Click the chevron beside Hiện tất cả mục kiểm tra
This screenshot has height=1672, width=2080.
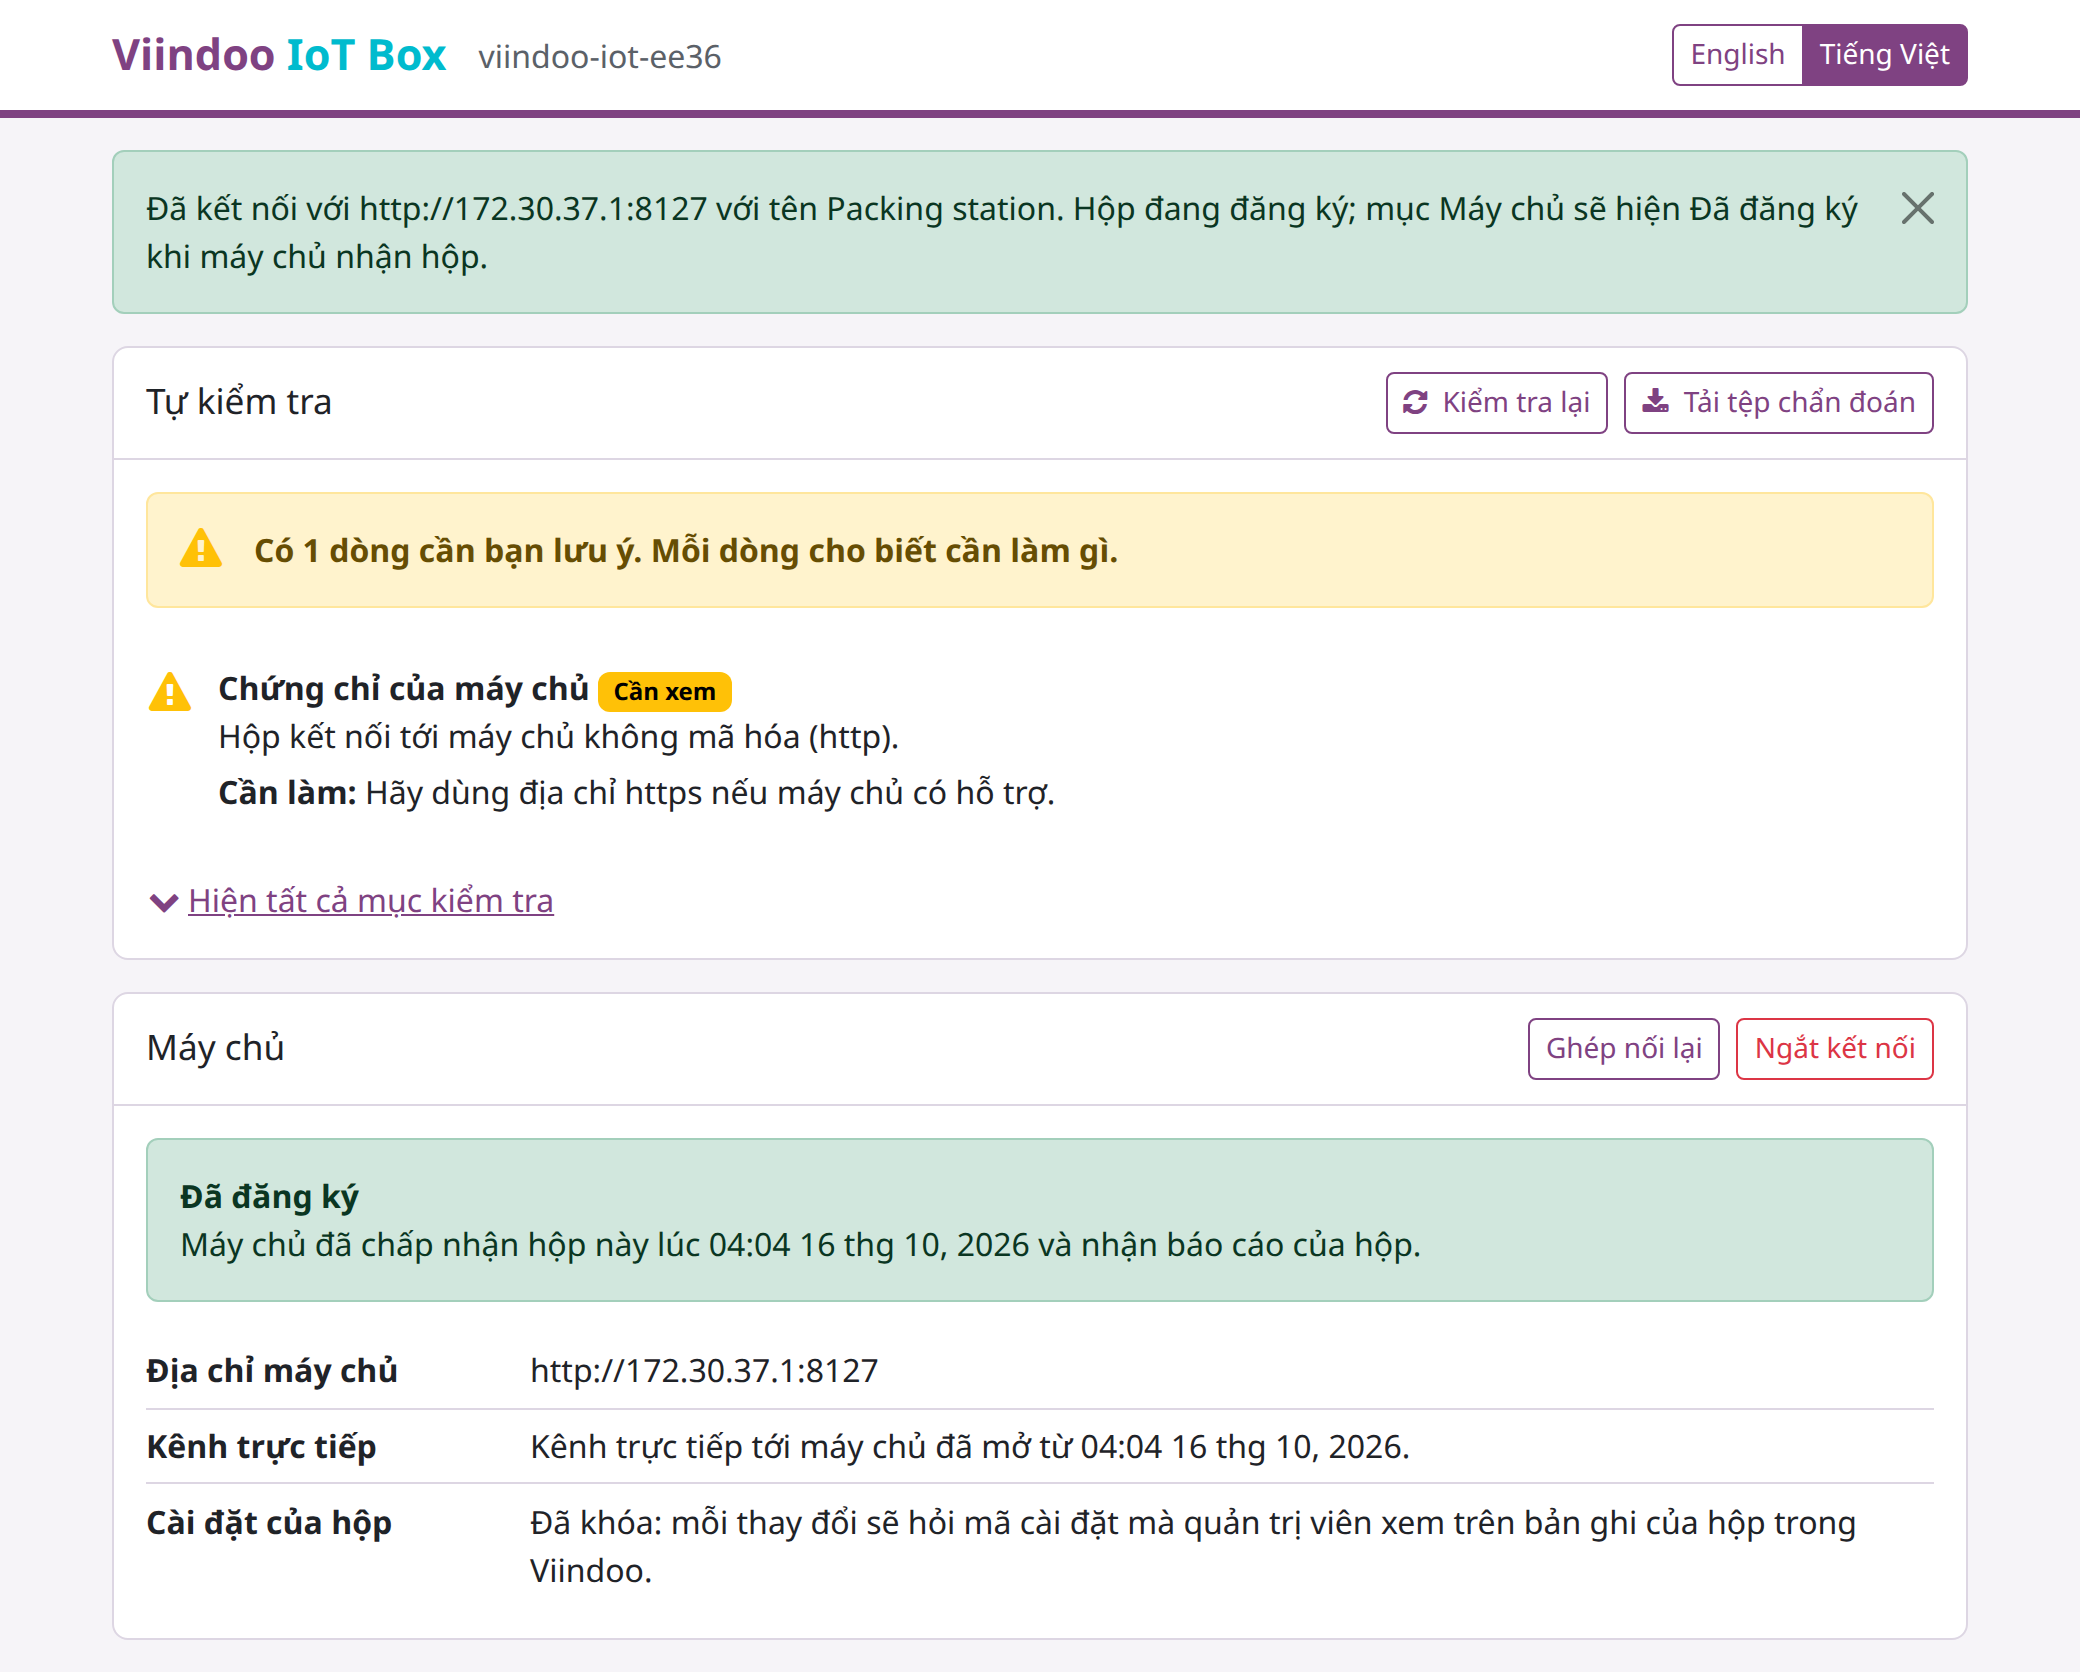[x=163, y=902]
